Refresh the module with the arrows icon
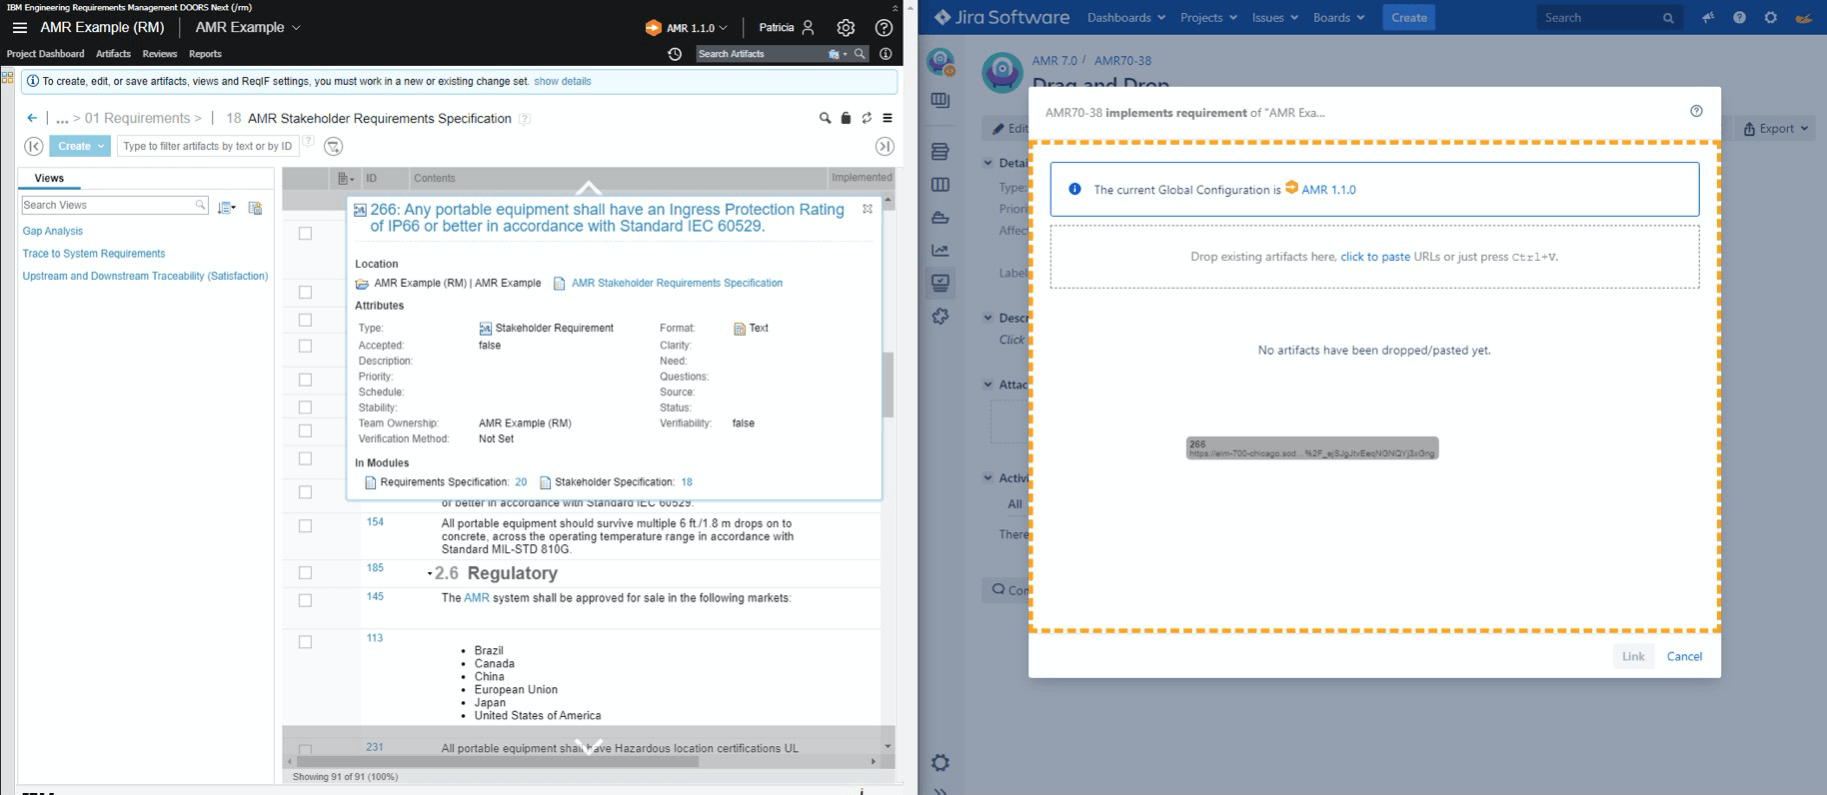This screenshot has height=795, width=1827. tap(867, 118)
